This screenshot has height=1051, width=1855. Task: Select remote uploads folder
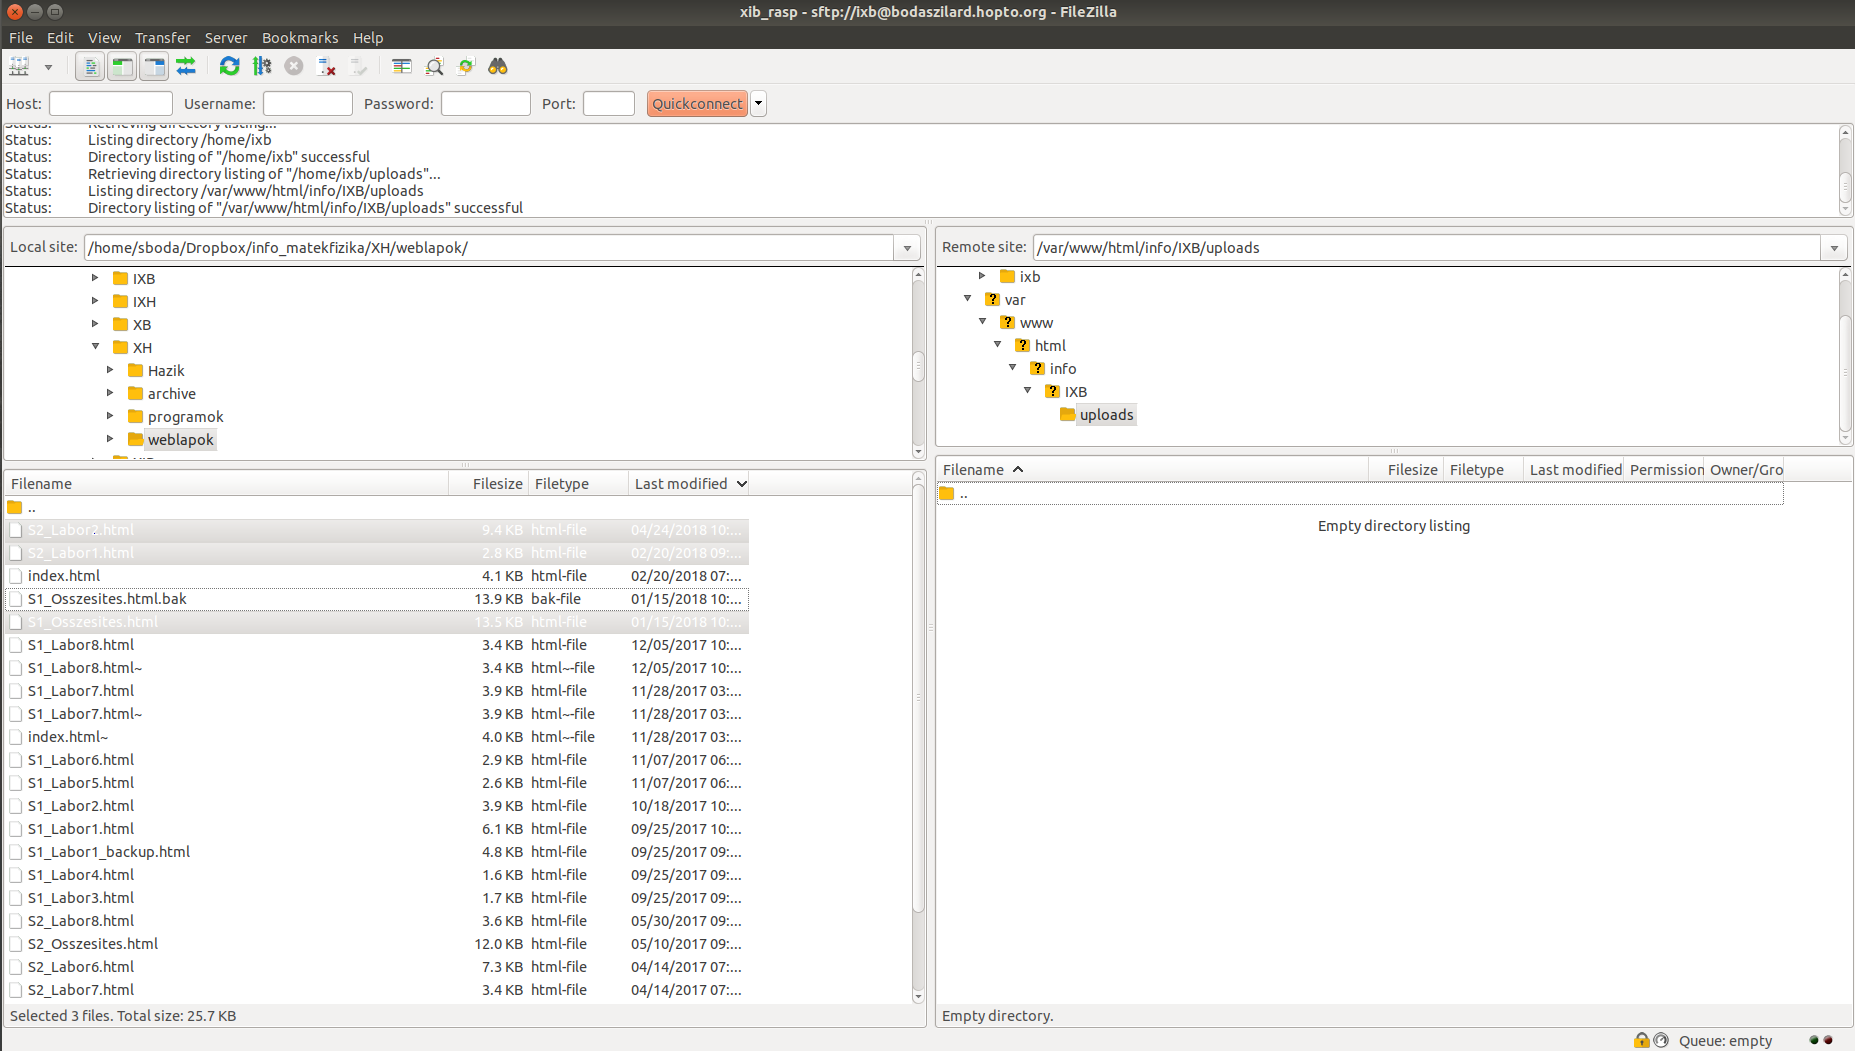pyautogui.click(x=1106, y=415)
